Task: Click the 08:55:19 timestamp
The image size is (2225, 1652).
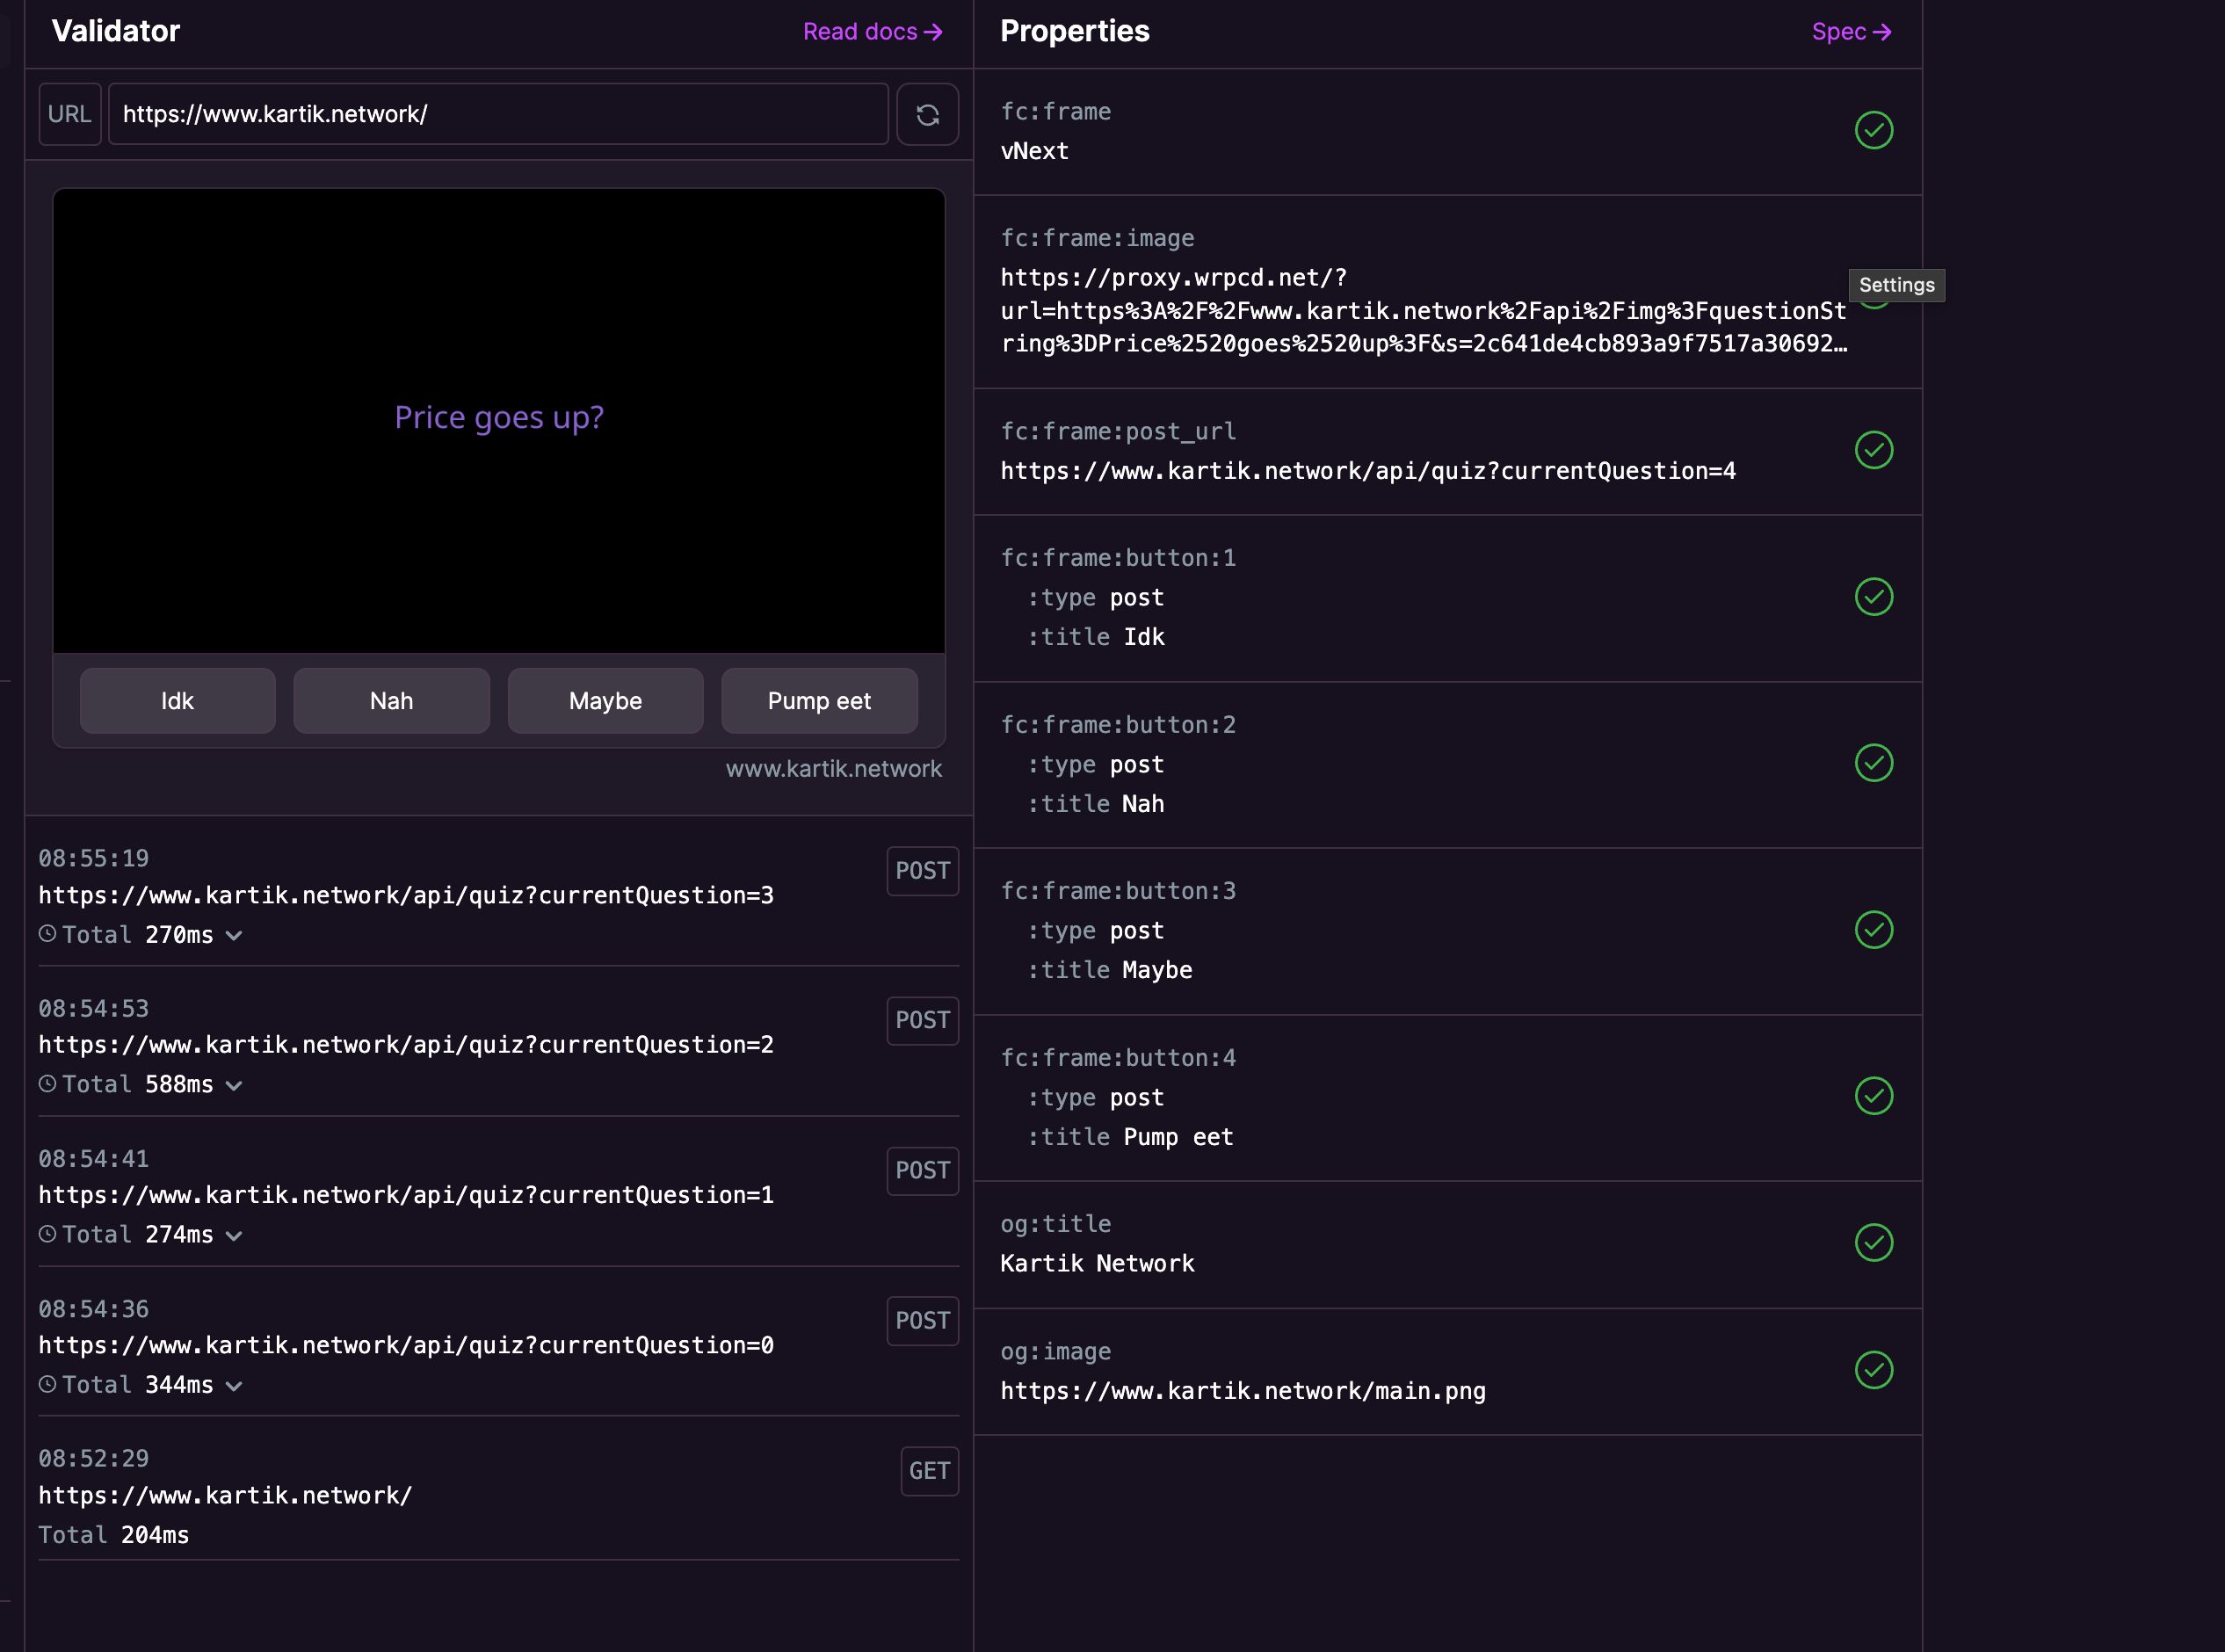Action: [93, 858]
